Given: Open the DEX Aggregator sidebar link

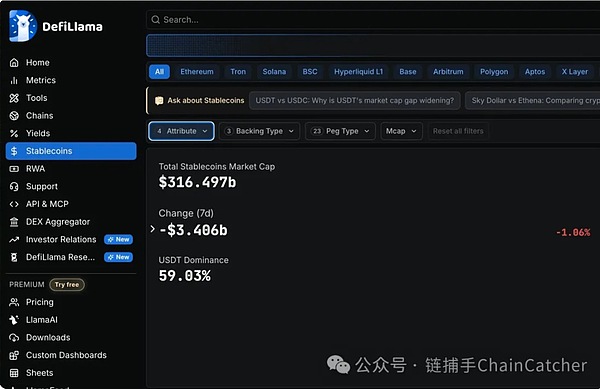Looking at the screenshot, I should (71, 222).
